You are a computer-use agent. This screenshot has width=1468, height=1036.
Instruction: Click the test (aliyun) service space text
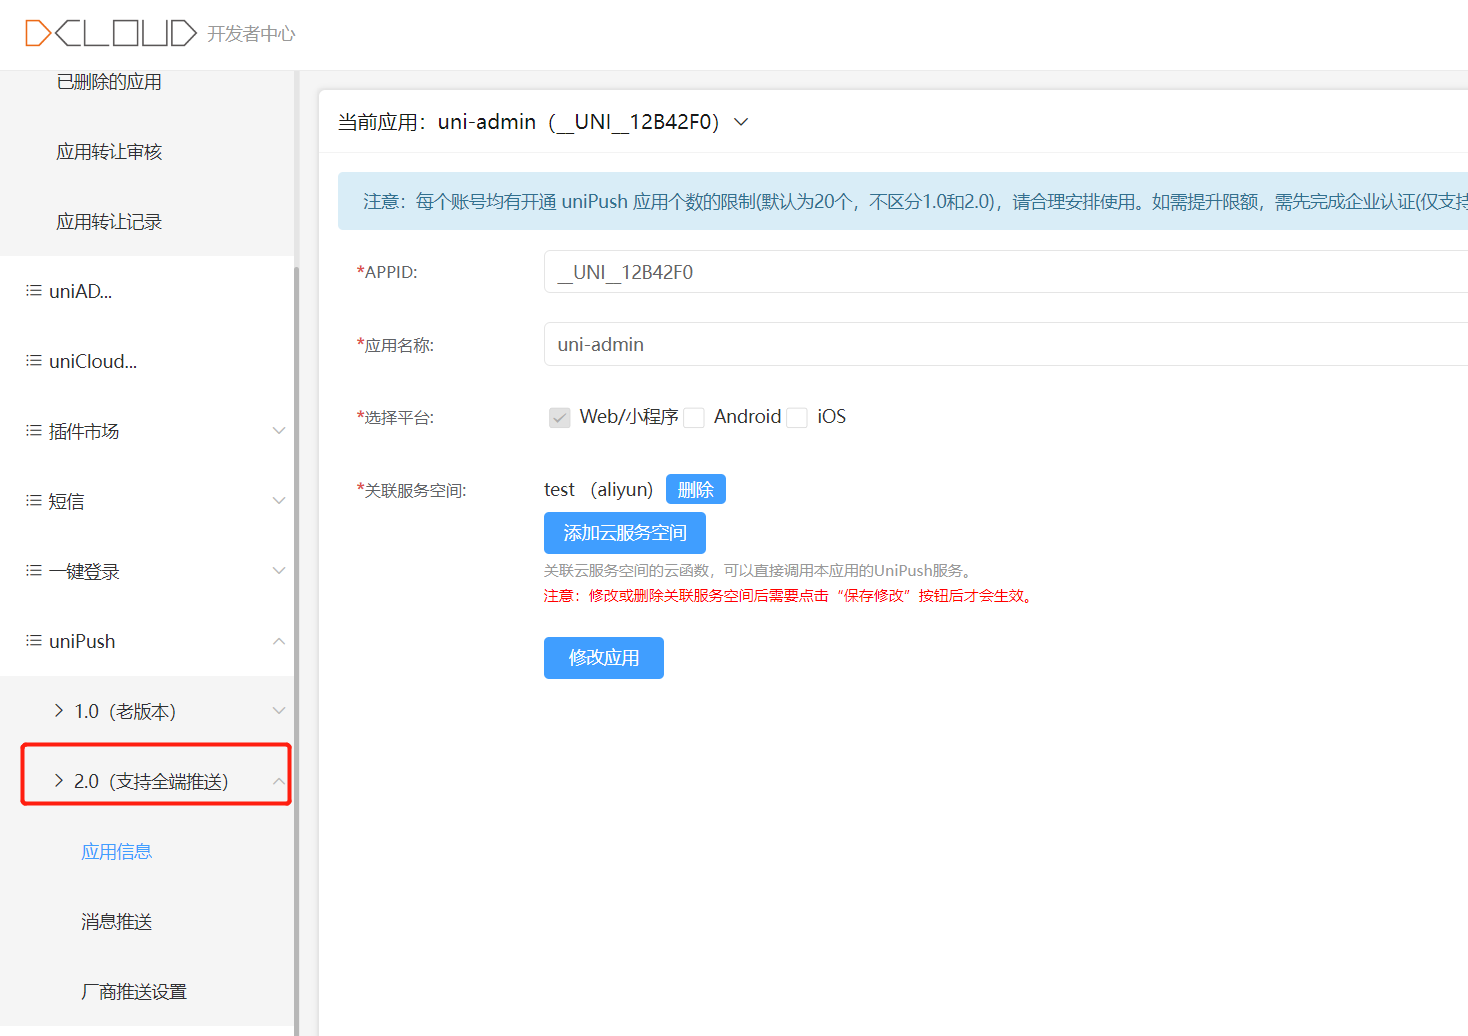[x=598, y=489]
